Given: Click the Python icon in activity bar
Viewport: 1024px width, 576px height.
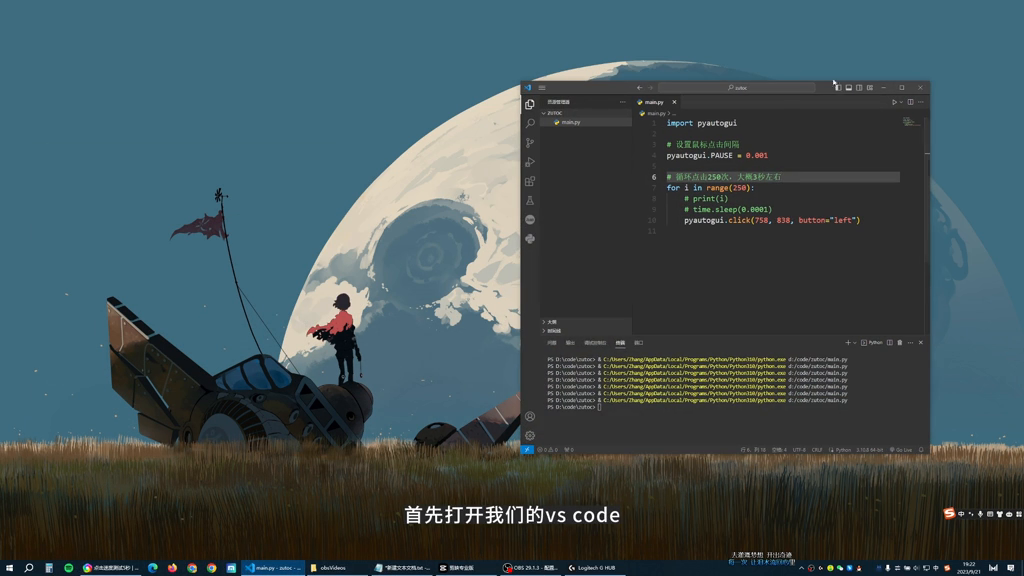Looking at the screenshot, I should click(x=530, y=239).
